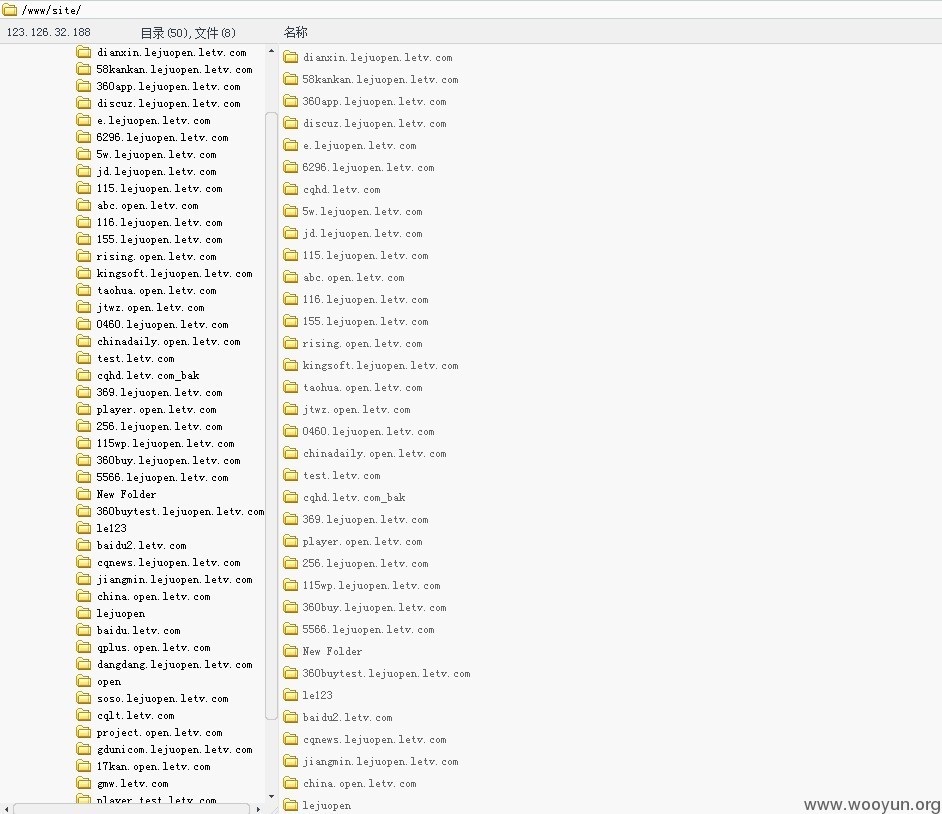942x814 pixels.
Task: Select cqhd.letv.com_bak name in right list
Action: pos(354,497)
